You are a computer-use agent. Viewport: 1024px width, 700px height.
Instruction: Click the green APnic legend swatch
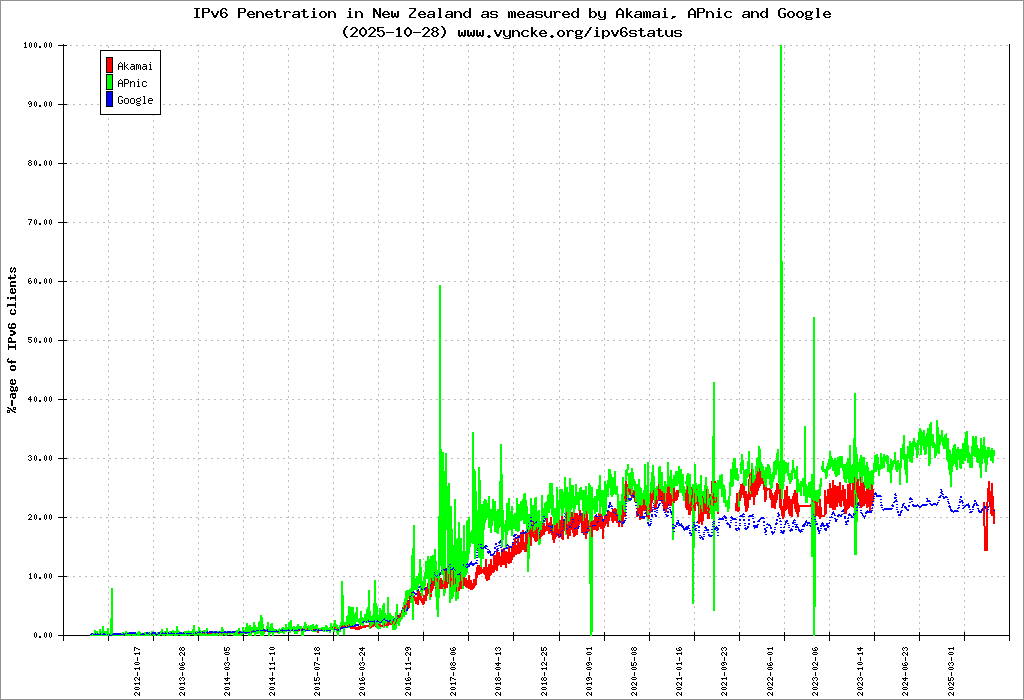[x=110, y=82]
